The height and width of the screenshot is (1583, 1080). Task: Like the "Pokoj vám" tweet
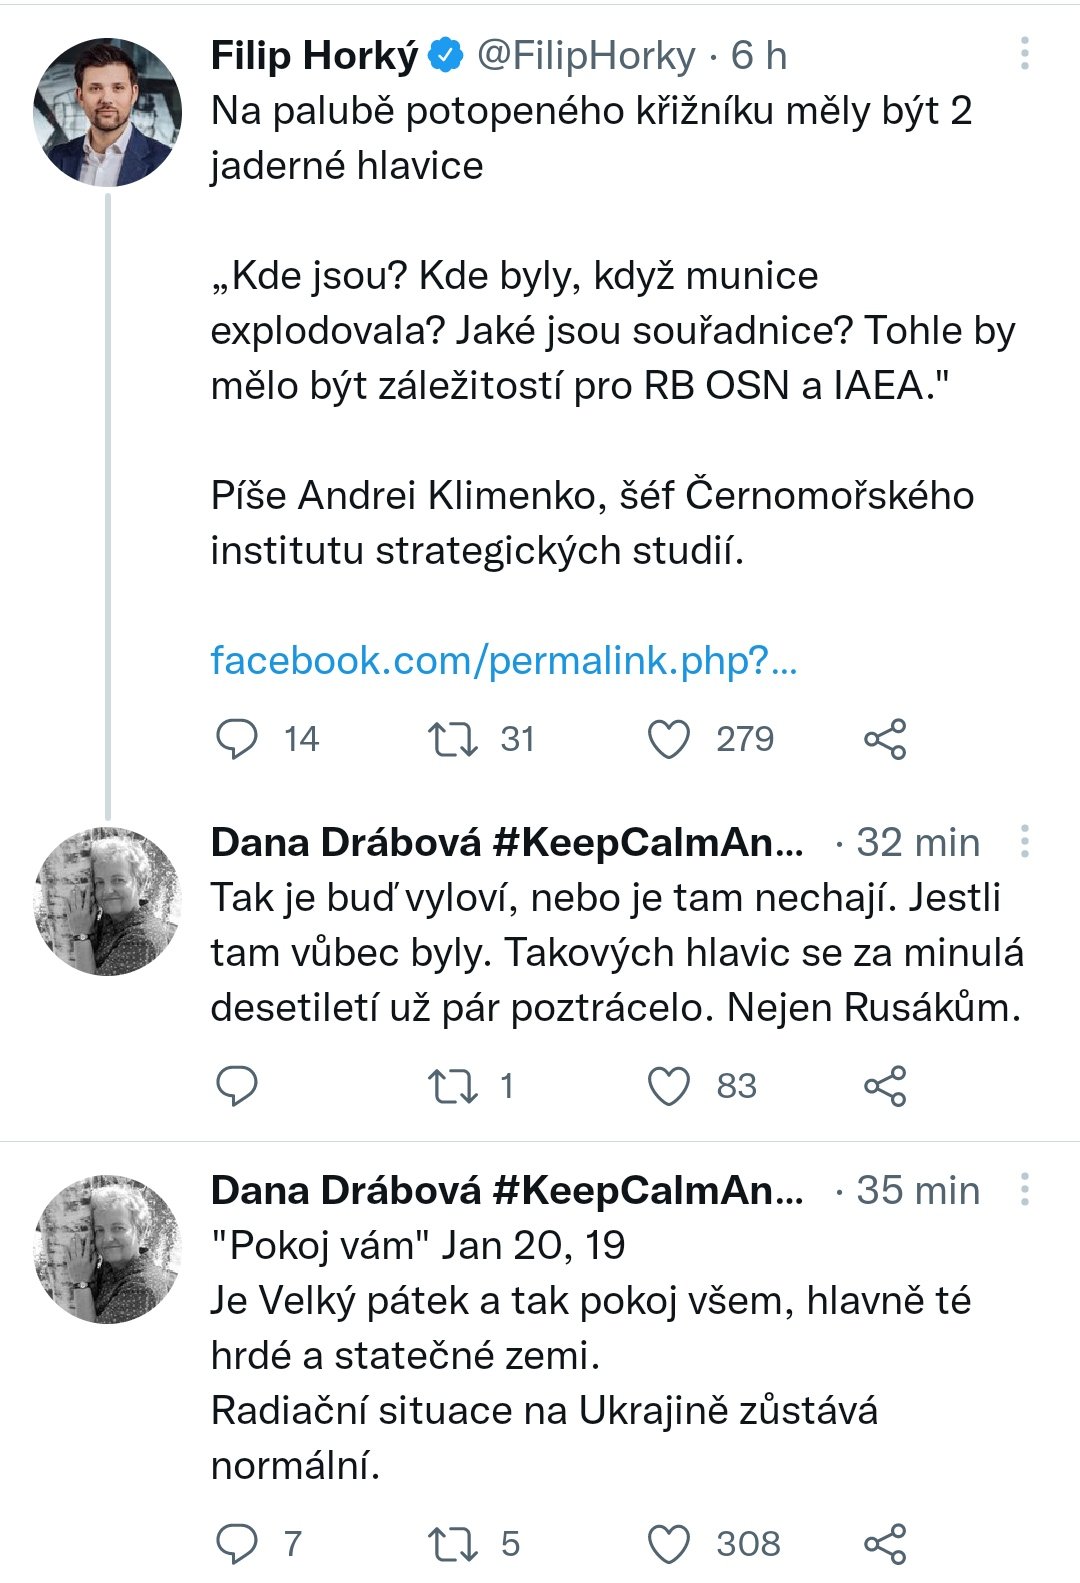click(669, 1543)
